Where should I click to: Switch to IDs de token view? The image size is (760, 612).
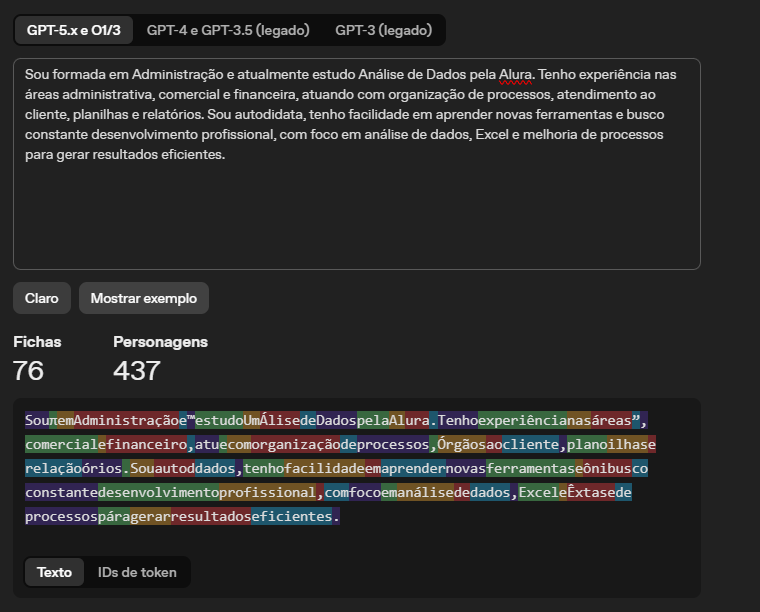[x=137, y=572]
